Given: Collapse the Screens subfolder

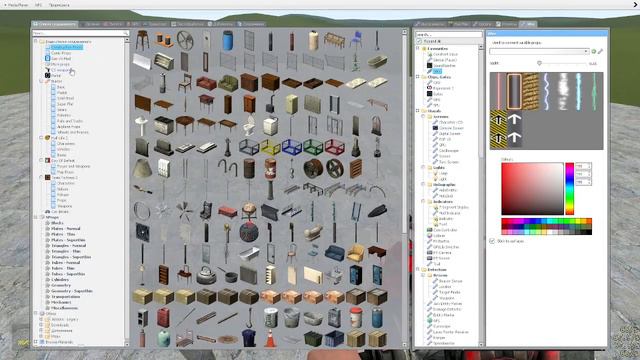Looking at the screenshot, I should [423, 116].
